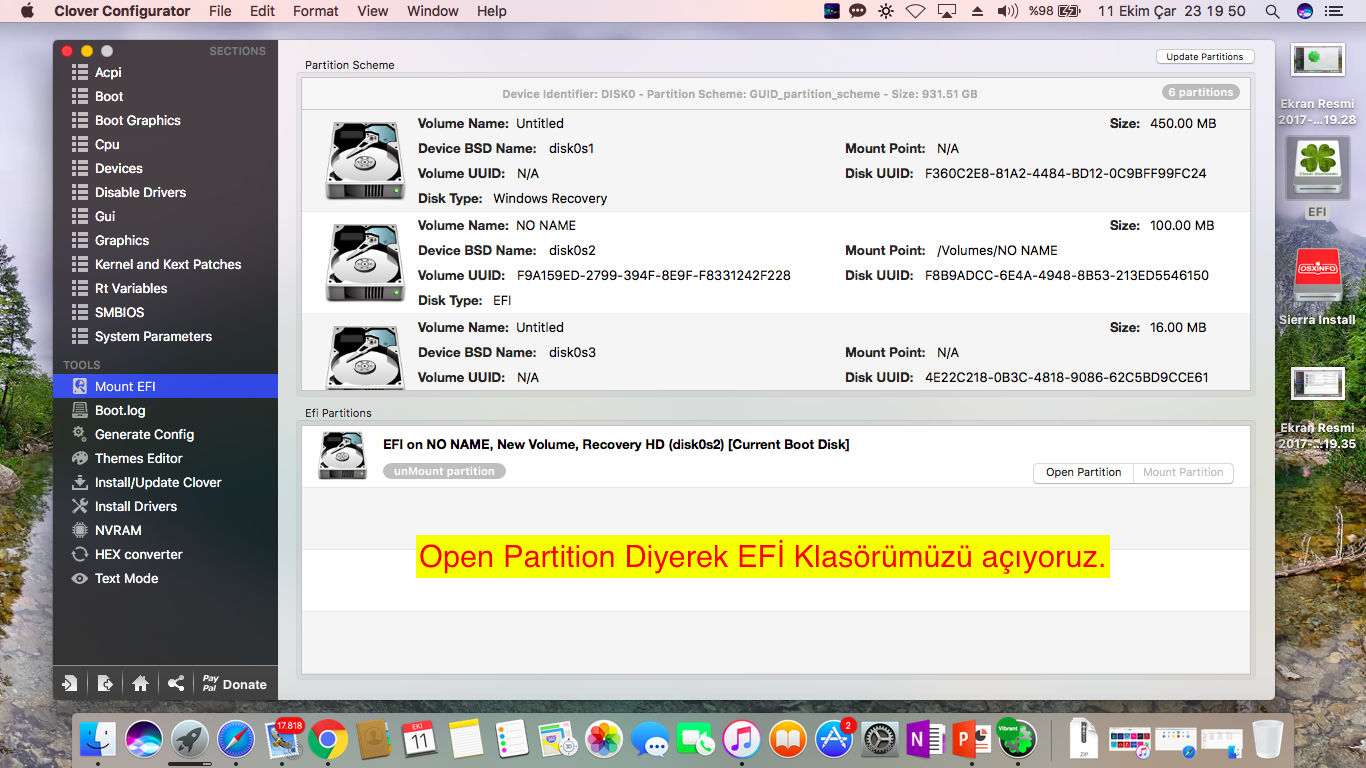The image size is (1366, 768).
Task: Click the unMount partition button
Action: pos(444,471)
